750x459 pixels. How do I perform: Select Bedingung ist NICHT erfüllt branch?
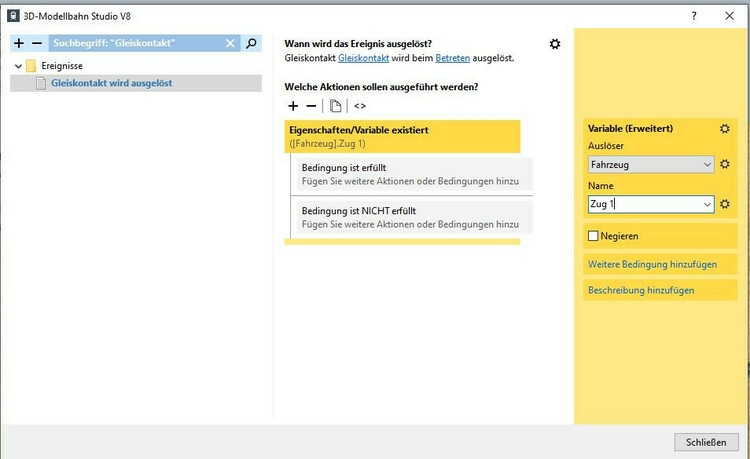pyautogui.click(x=415, y=218)
